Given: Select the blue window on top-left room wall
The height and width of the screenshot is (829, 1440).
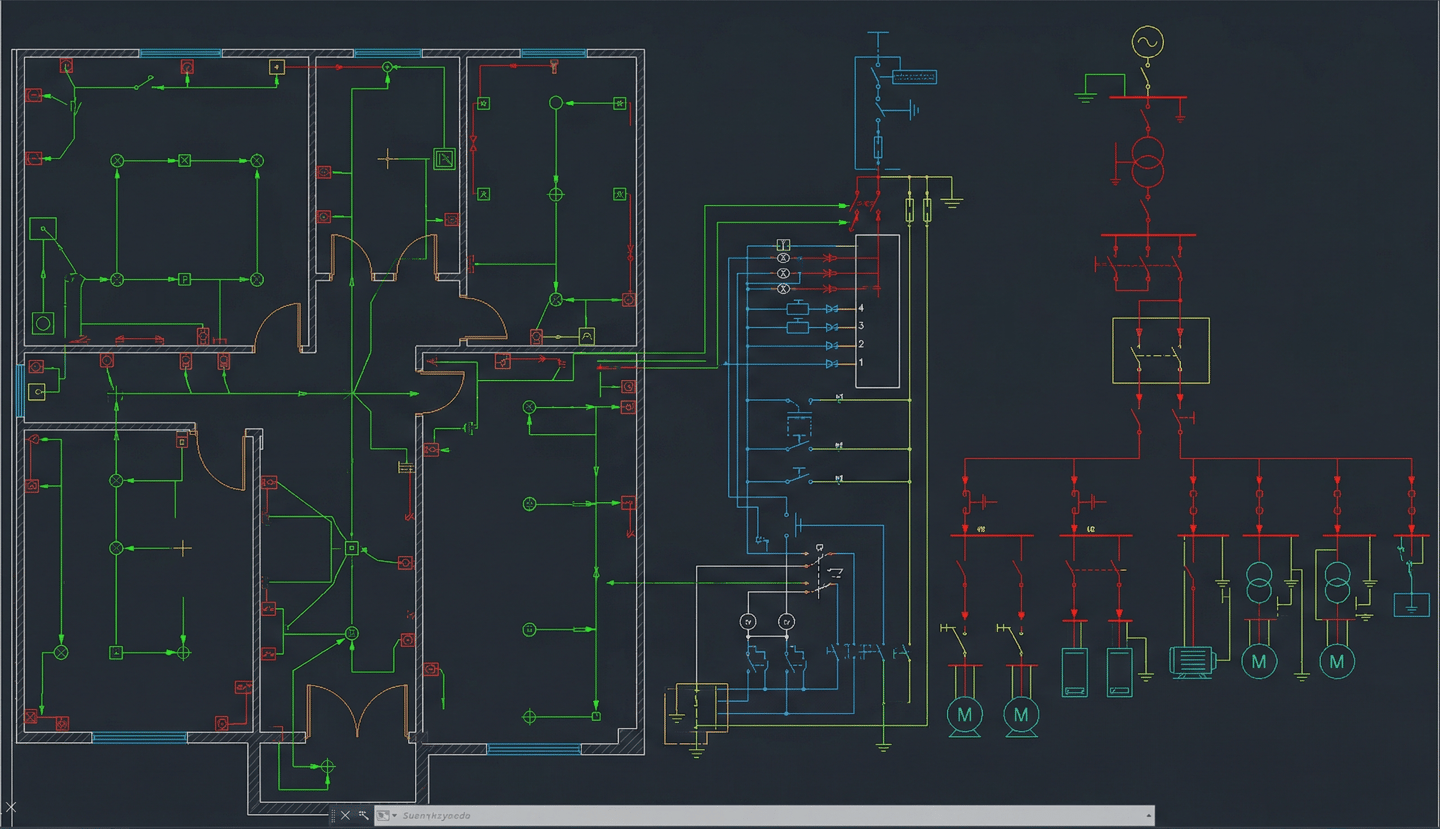Looking at the screenshot, I should [180, 53].
